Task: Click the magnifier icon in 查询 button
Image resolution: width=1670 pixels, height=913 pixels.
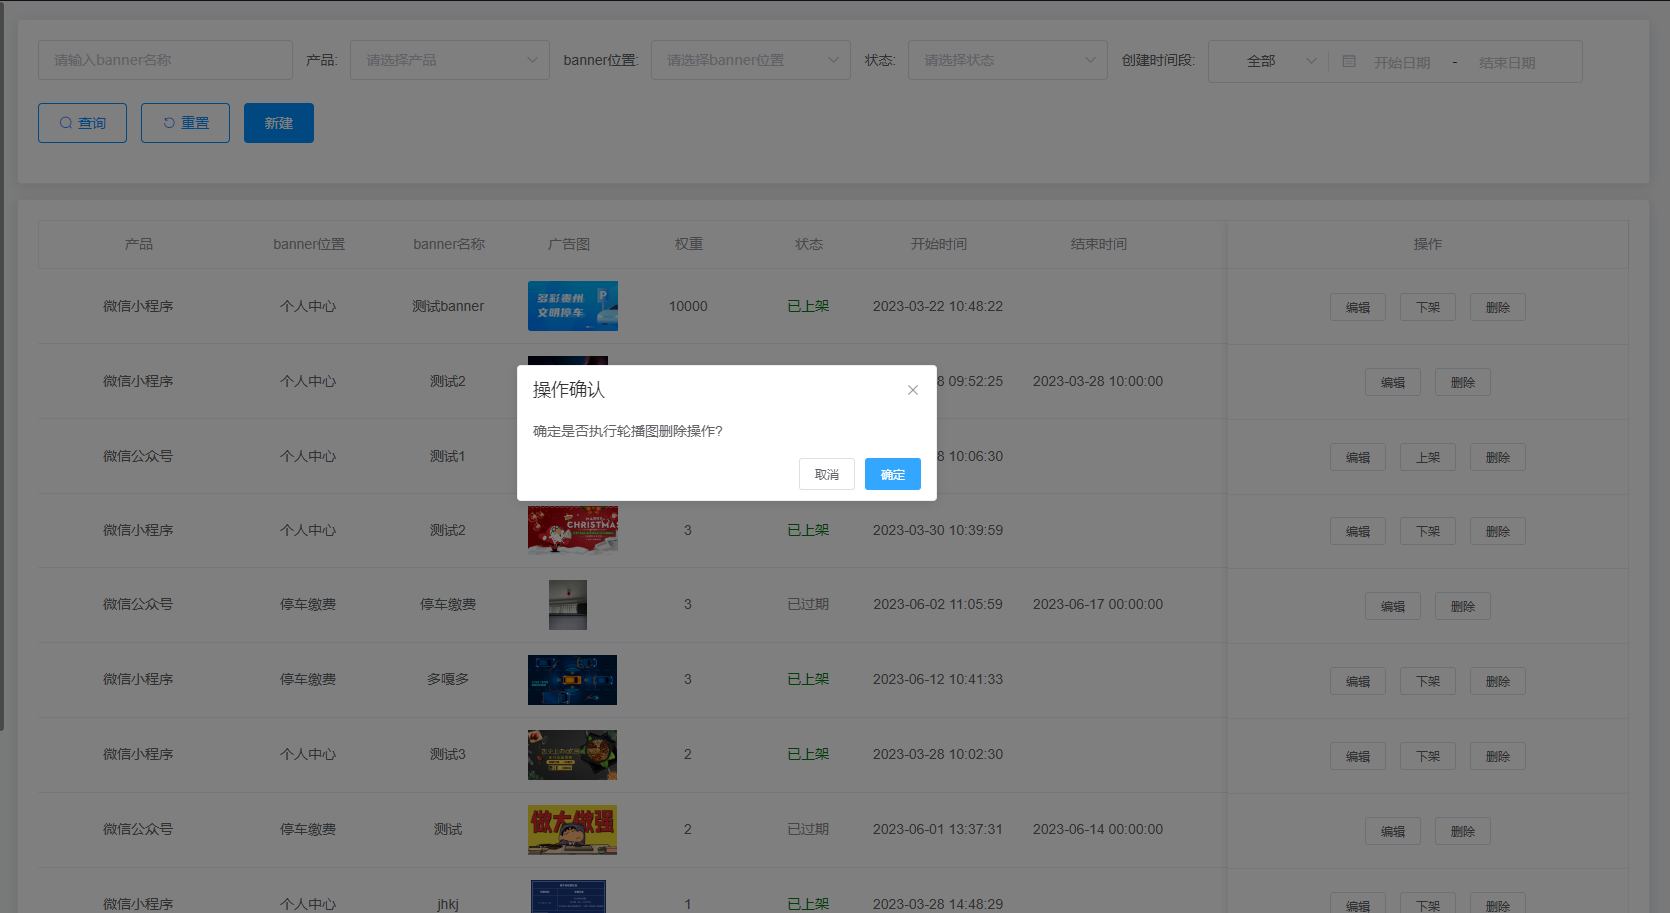Action: point(66,123)
